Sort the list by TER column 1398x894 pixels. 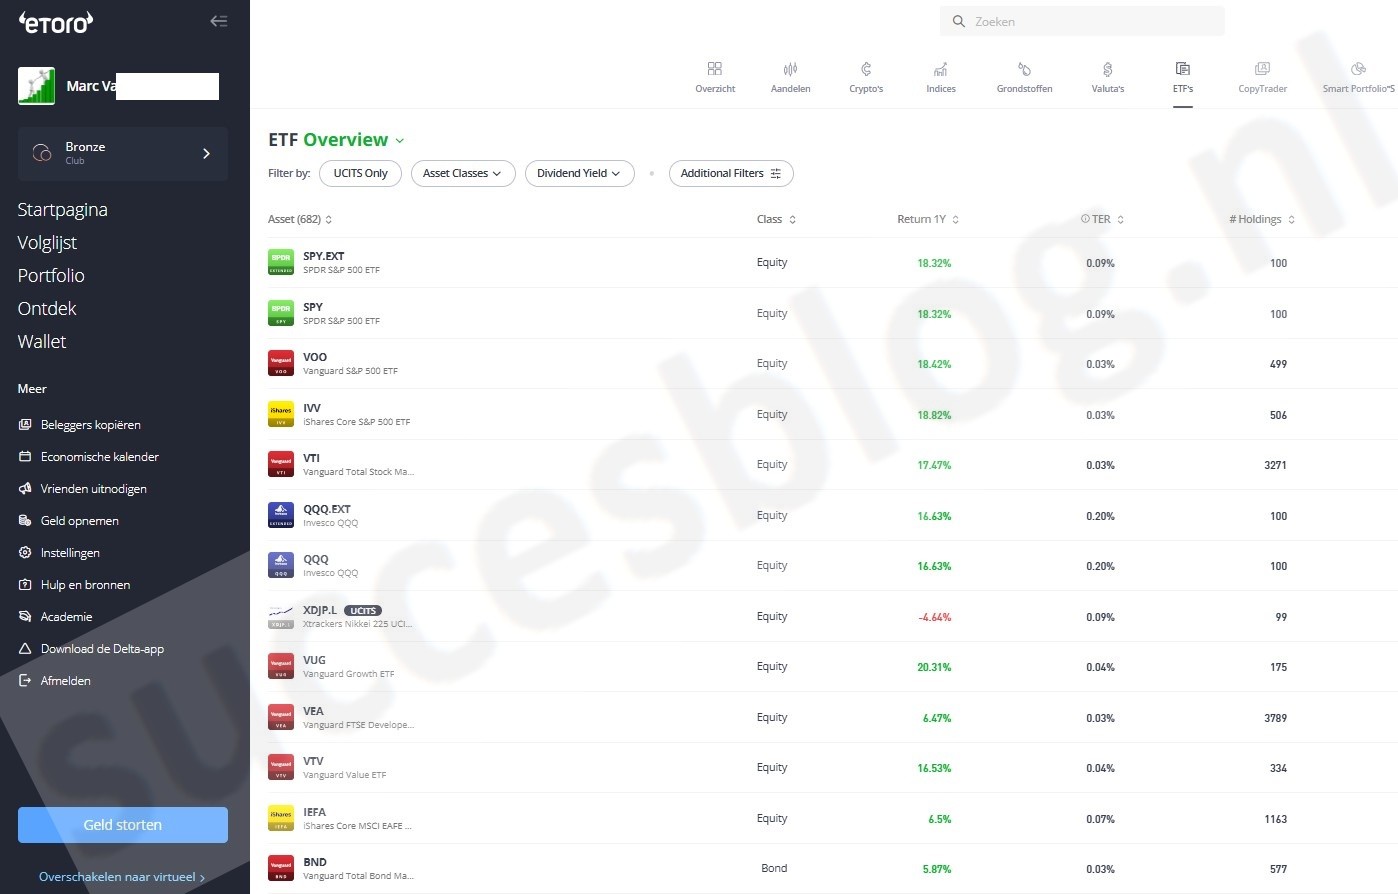pyautogui.click(x=1102, y=219)
